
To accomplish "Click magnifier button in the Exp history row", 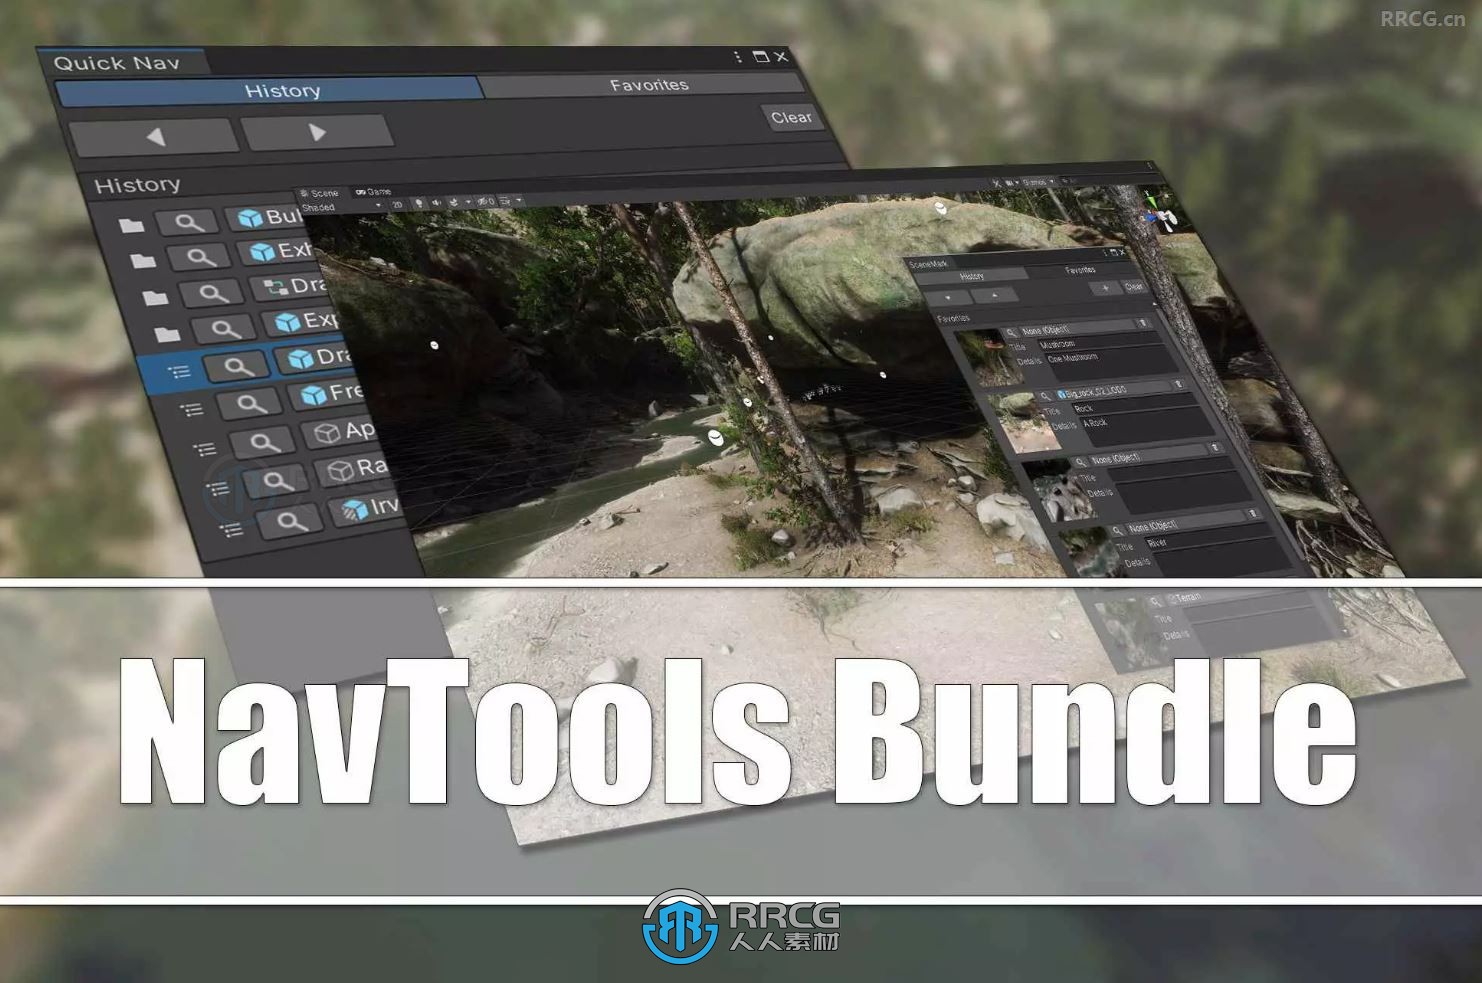I will (225, 329).
